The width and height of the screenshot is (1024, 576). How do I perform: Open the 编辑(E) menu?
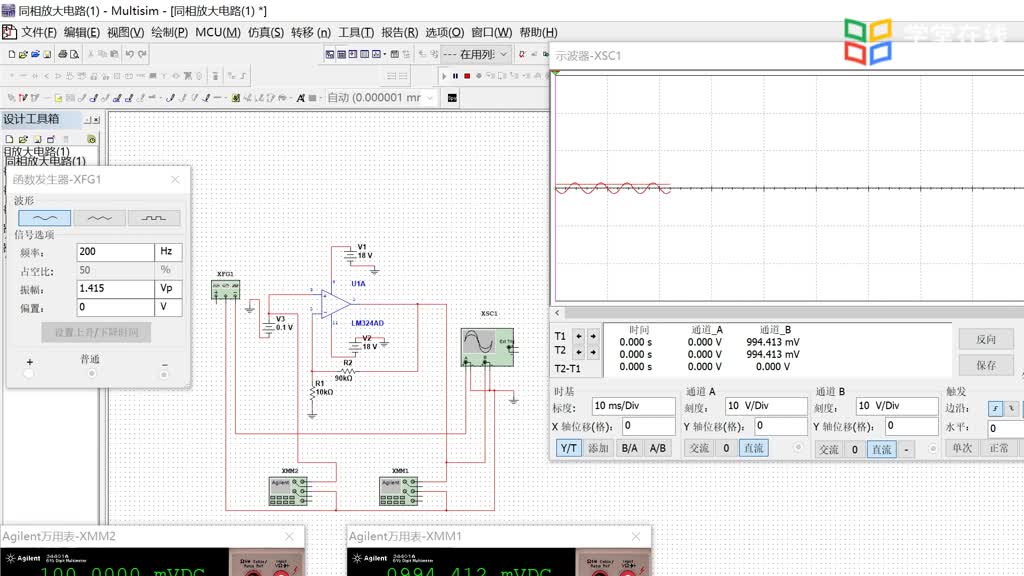coord(82,32)
